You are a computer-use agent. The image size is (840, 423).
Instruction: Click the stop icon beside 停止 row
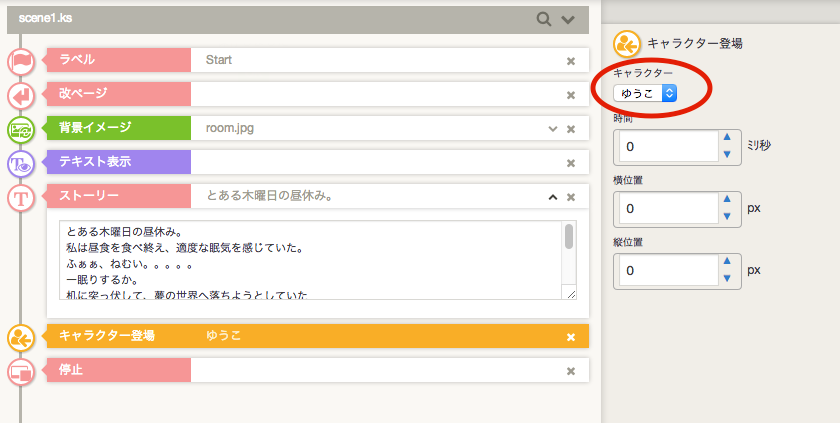(x=21, y=371)
